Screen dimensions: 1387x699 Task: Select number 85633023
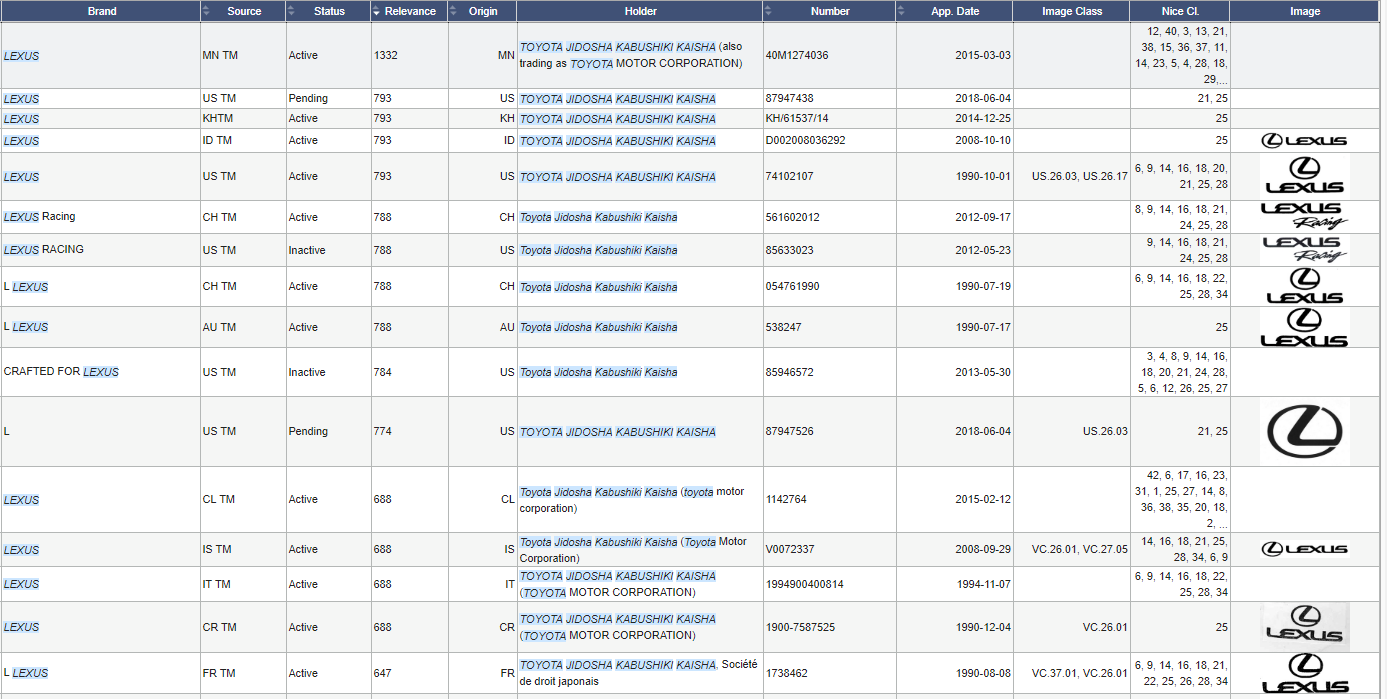[x=790, y=250]
